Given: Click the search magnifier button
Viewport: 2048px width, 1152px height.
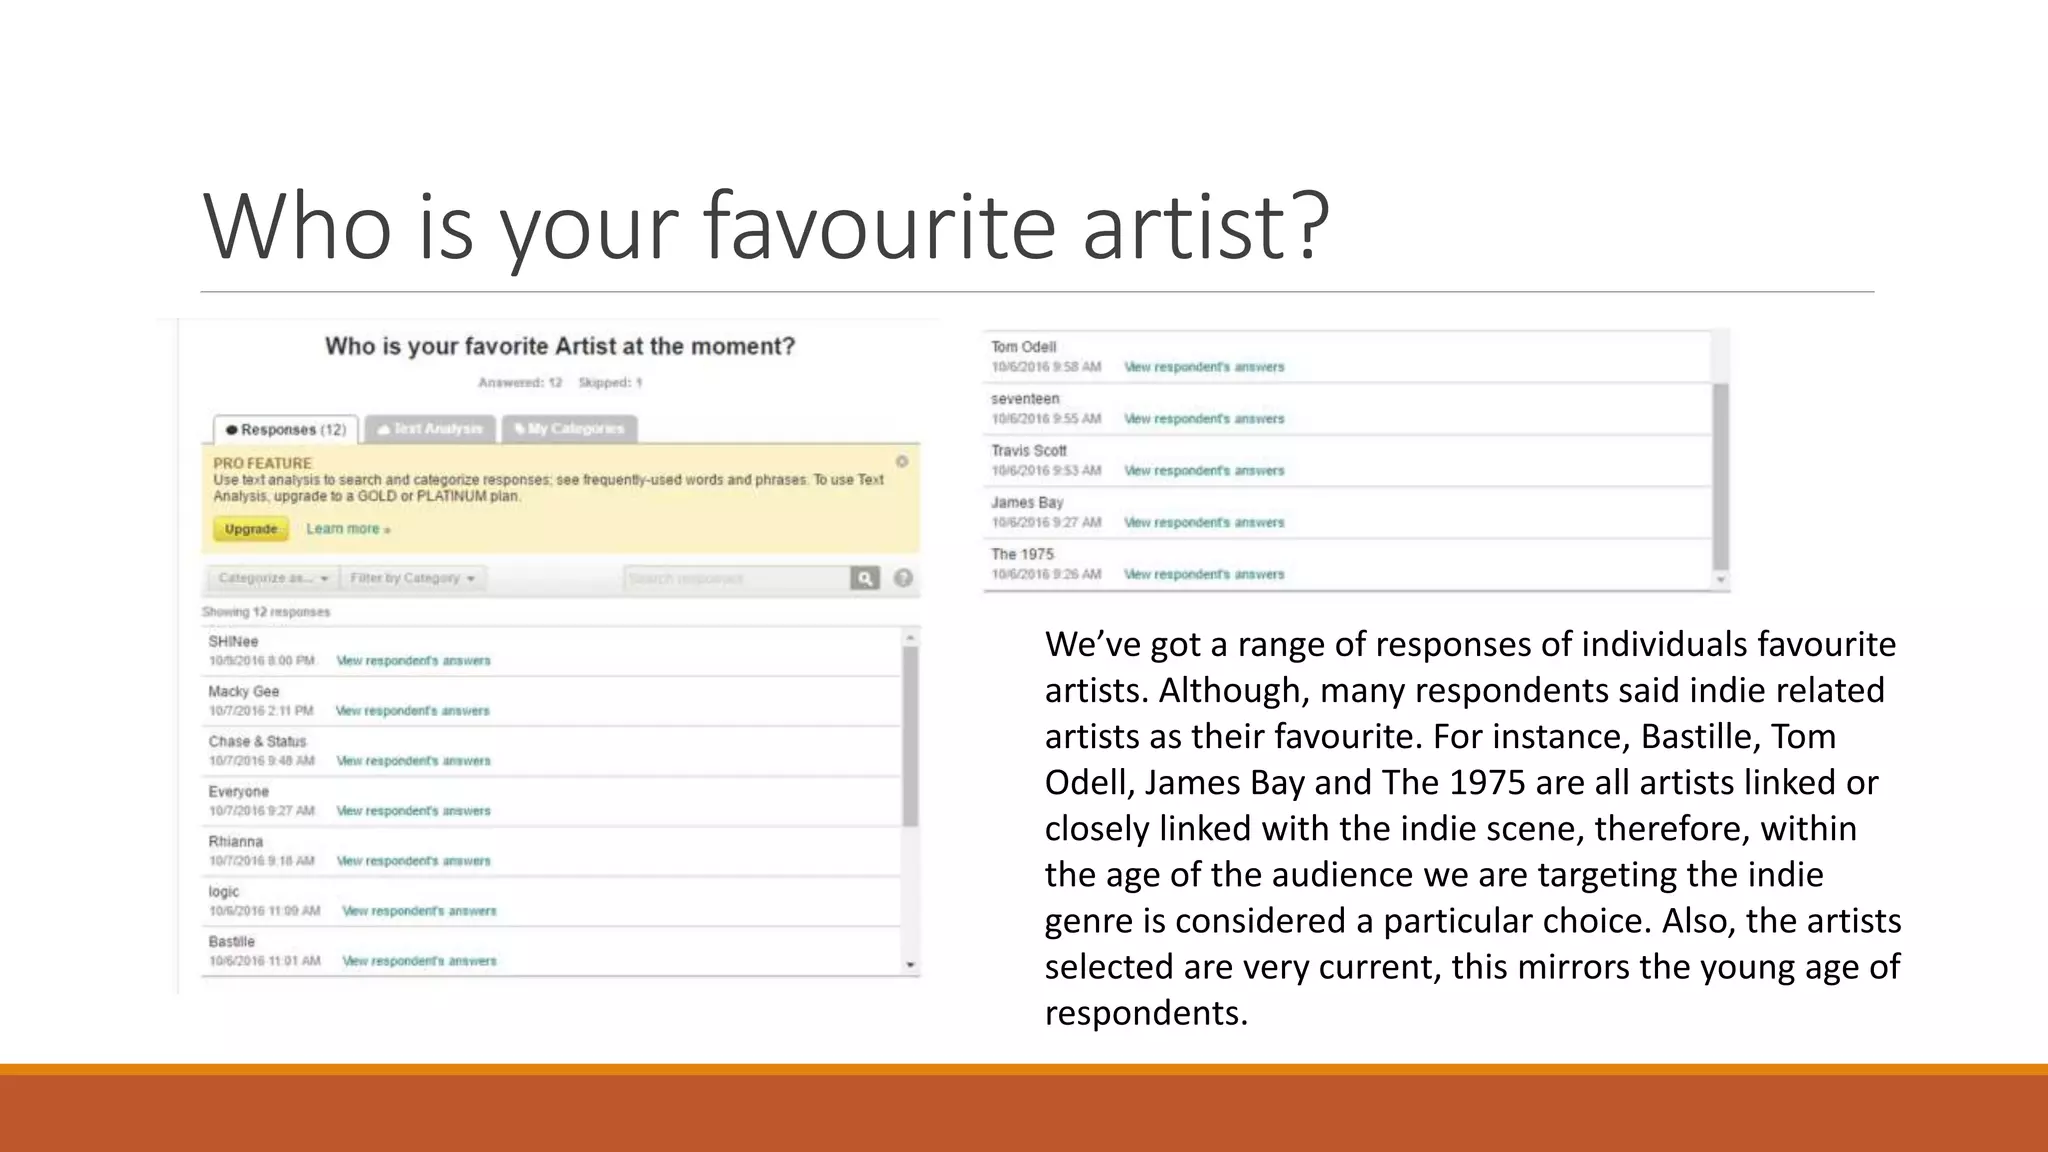Looking at the screenshot, I should [865, 578].
